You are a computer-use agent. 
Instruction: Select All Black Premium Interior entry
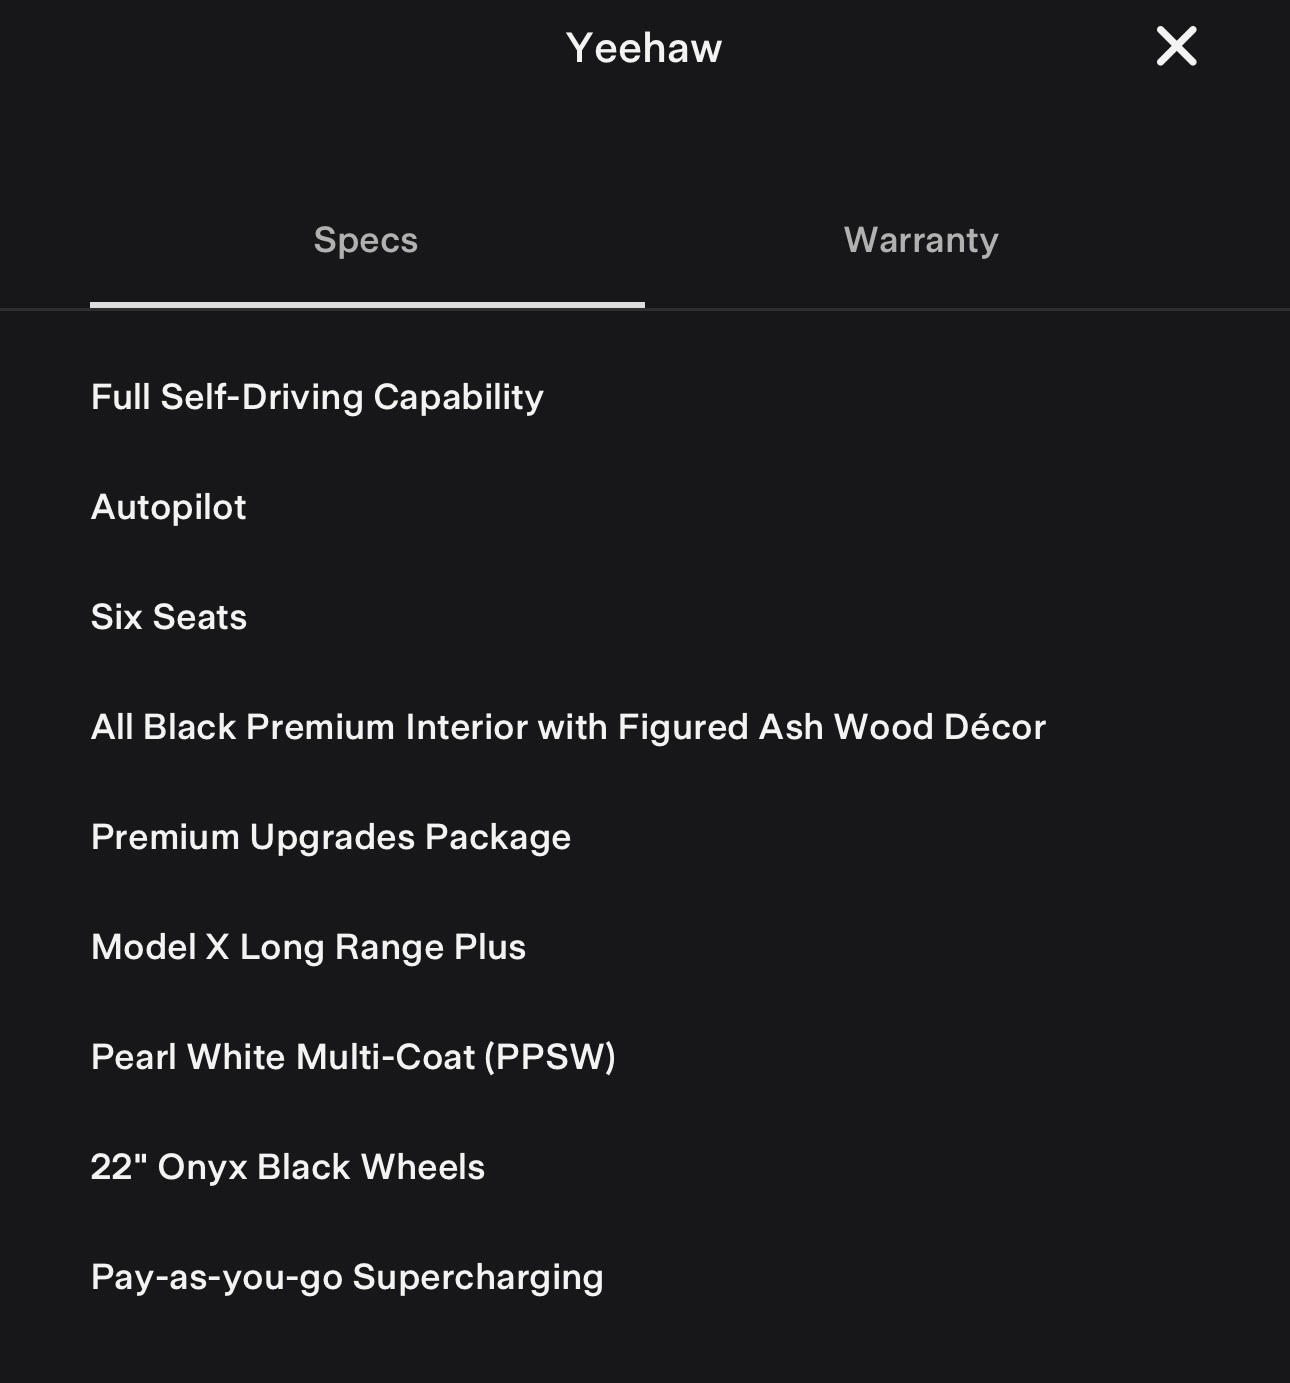tap(568, 727)
